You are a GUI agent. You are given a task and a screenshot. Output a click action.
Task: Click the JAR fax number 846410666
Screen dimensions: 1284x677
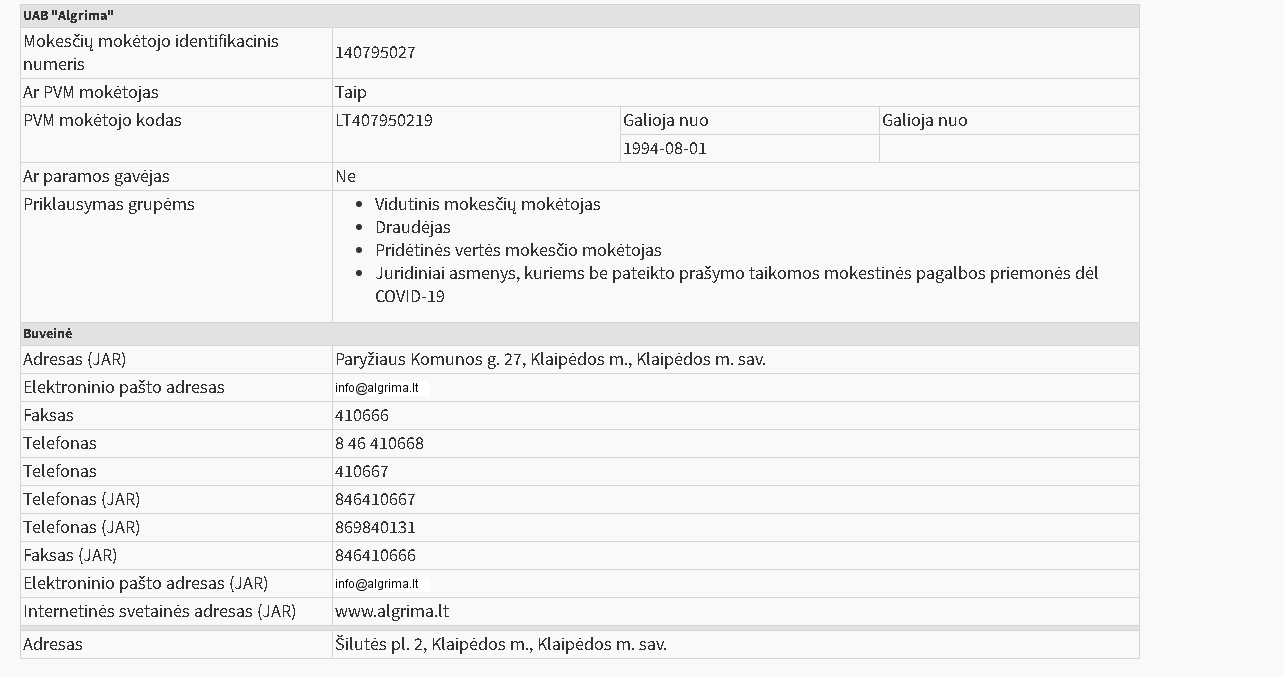(375, 556)
